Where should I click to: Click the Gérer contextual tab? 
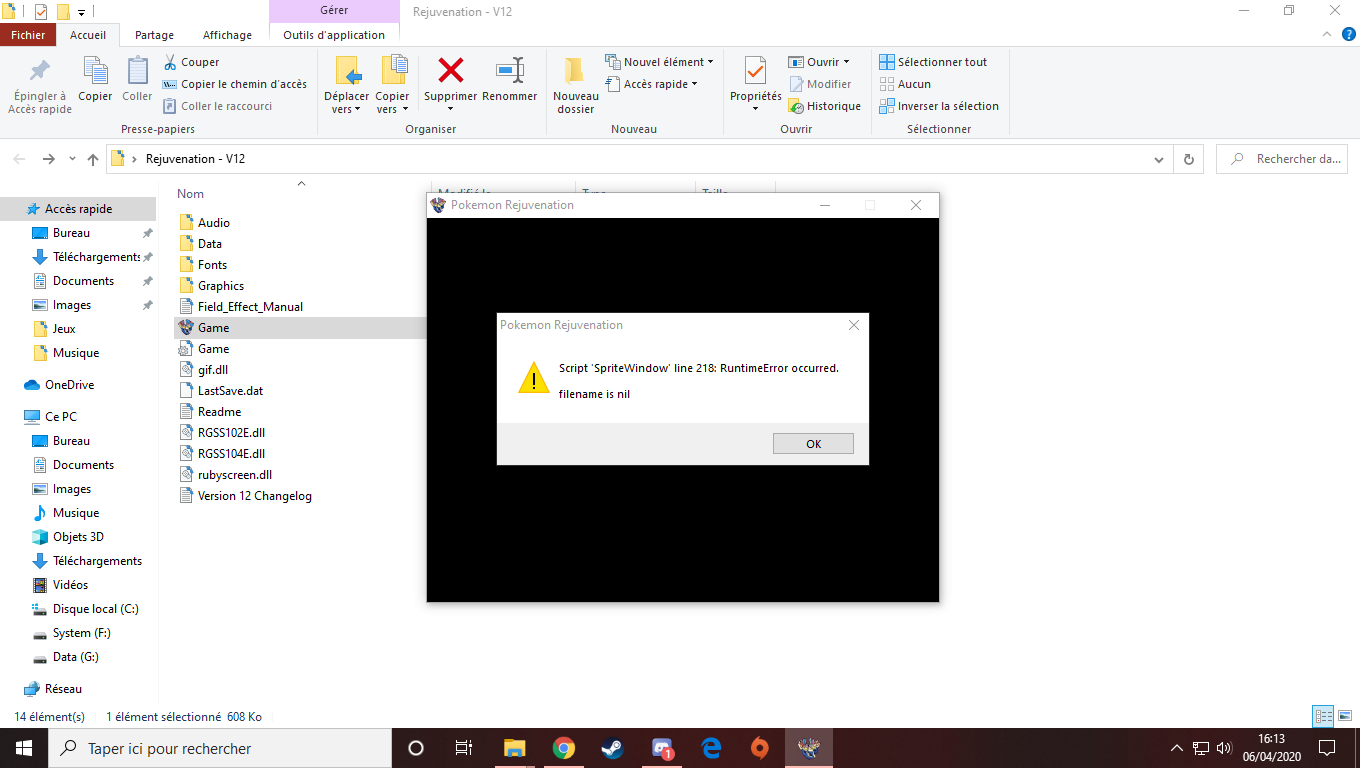[x=334, y=11]
